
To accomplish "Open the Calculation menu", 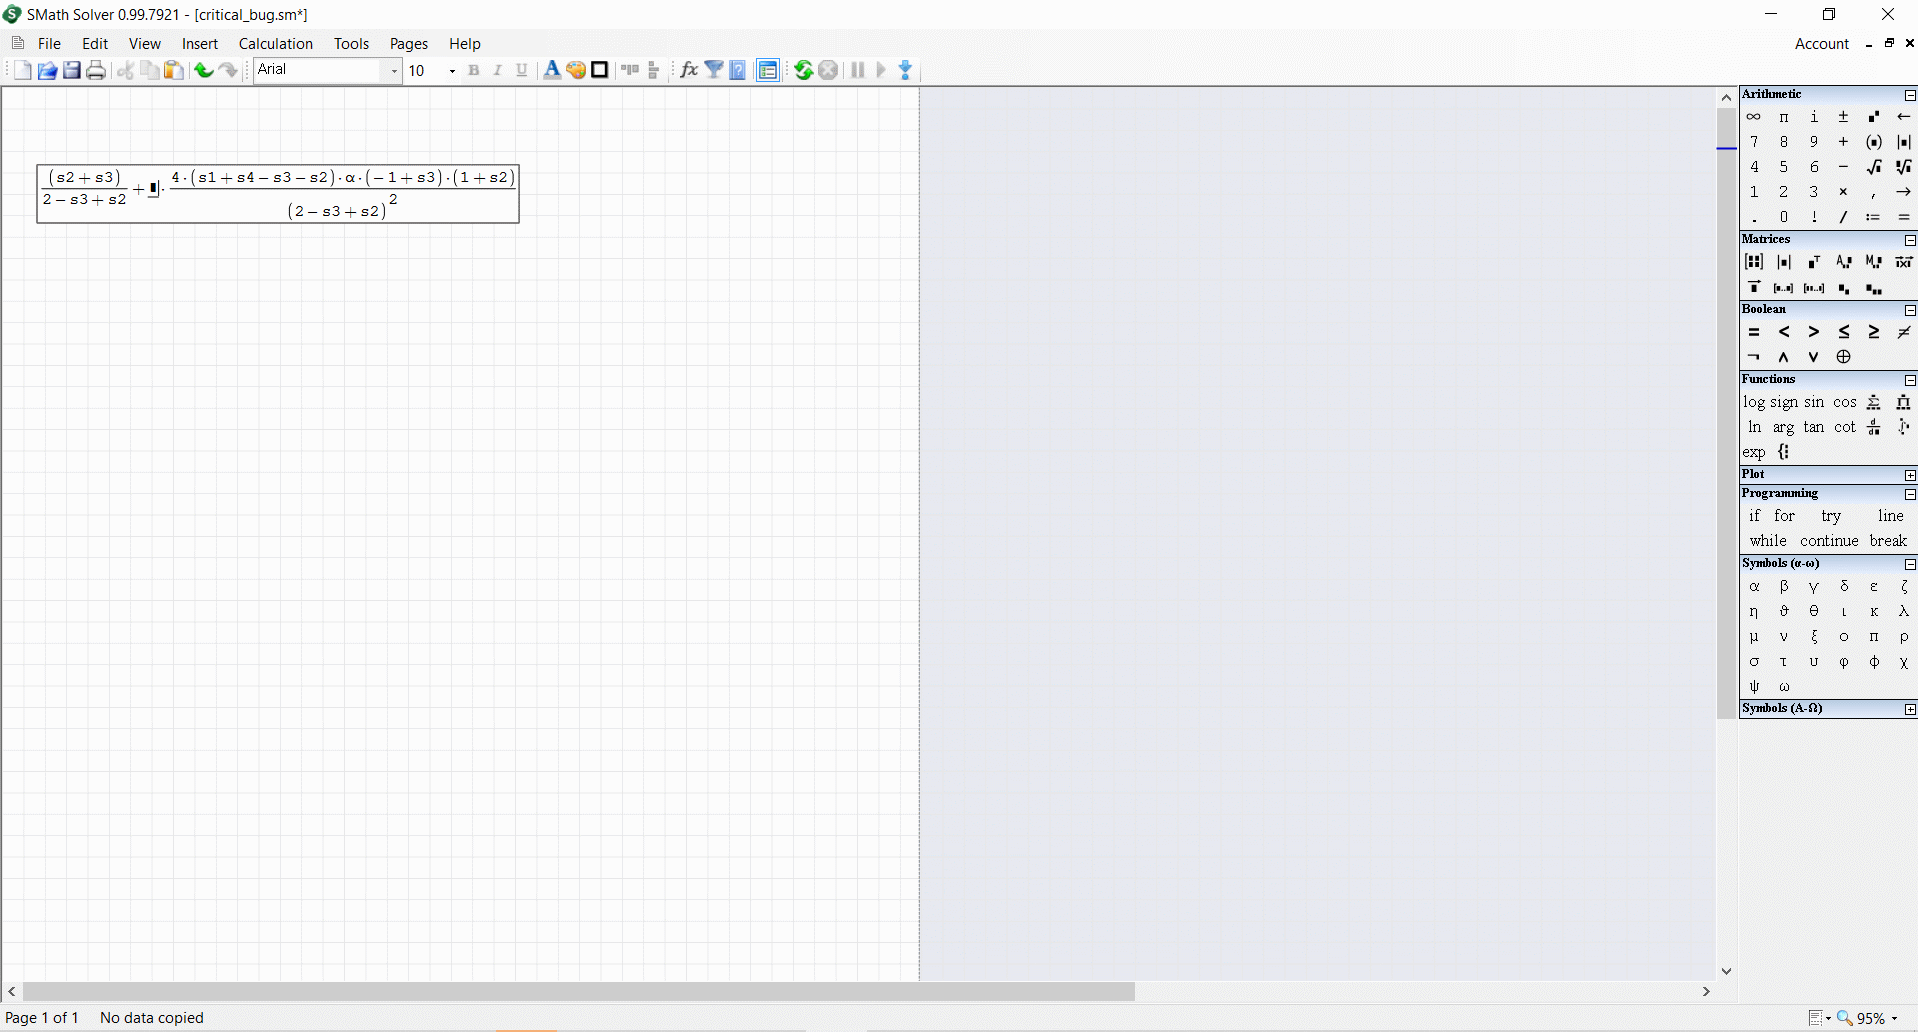I will click(275, 44).
